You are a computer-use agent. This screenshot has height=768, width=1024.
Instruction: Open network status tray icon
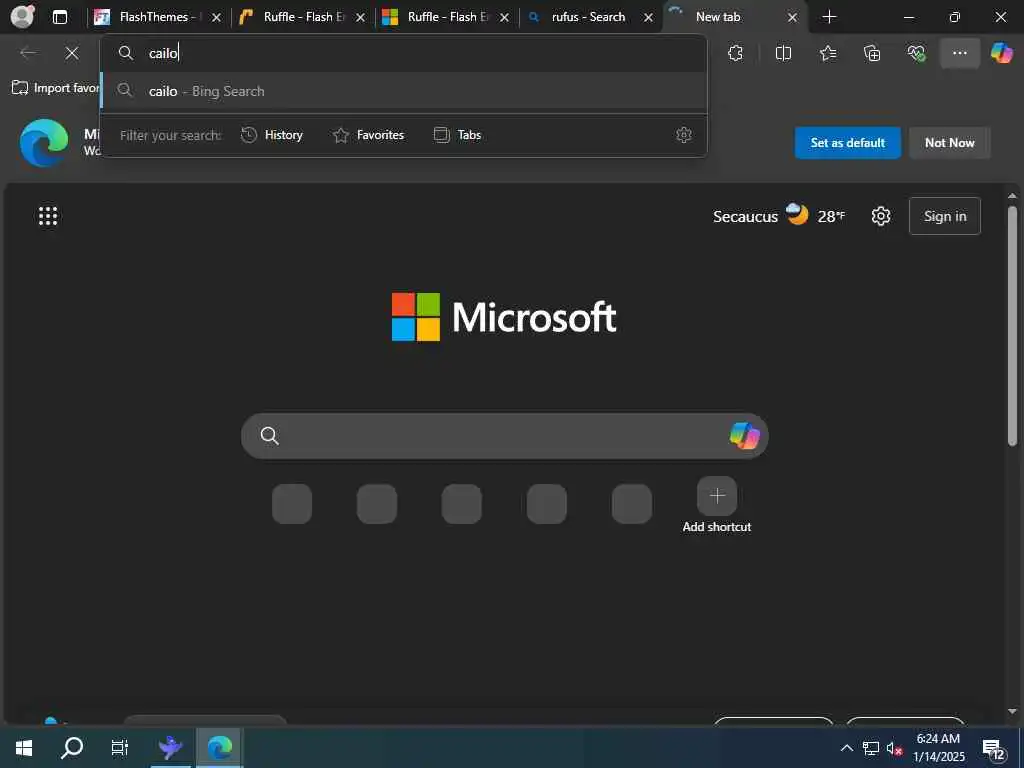pos(871,748)
